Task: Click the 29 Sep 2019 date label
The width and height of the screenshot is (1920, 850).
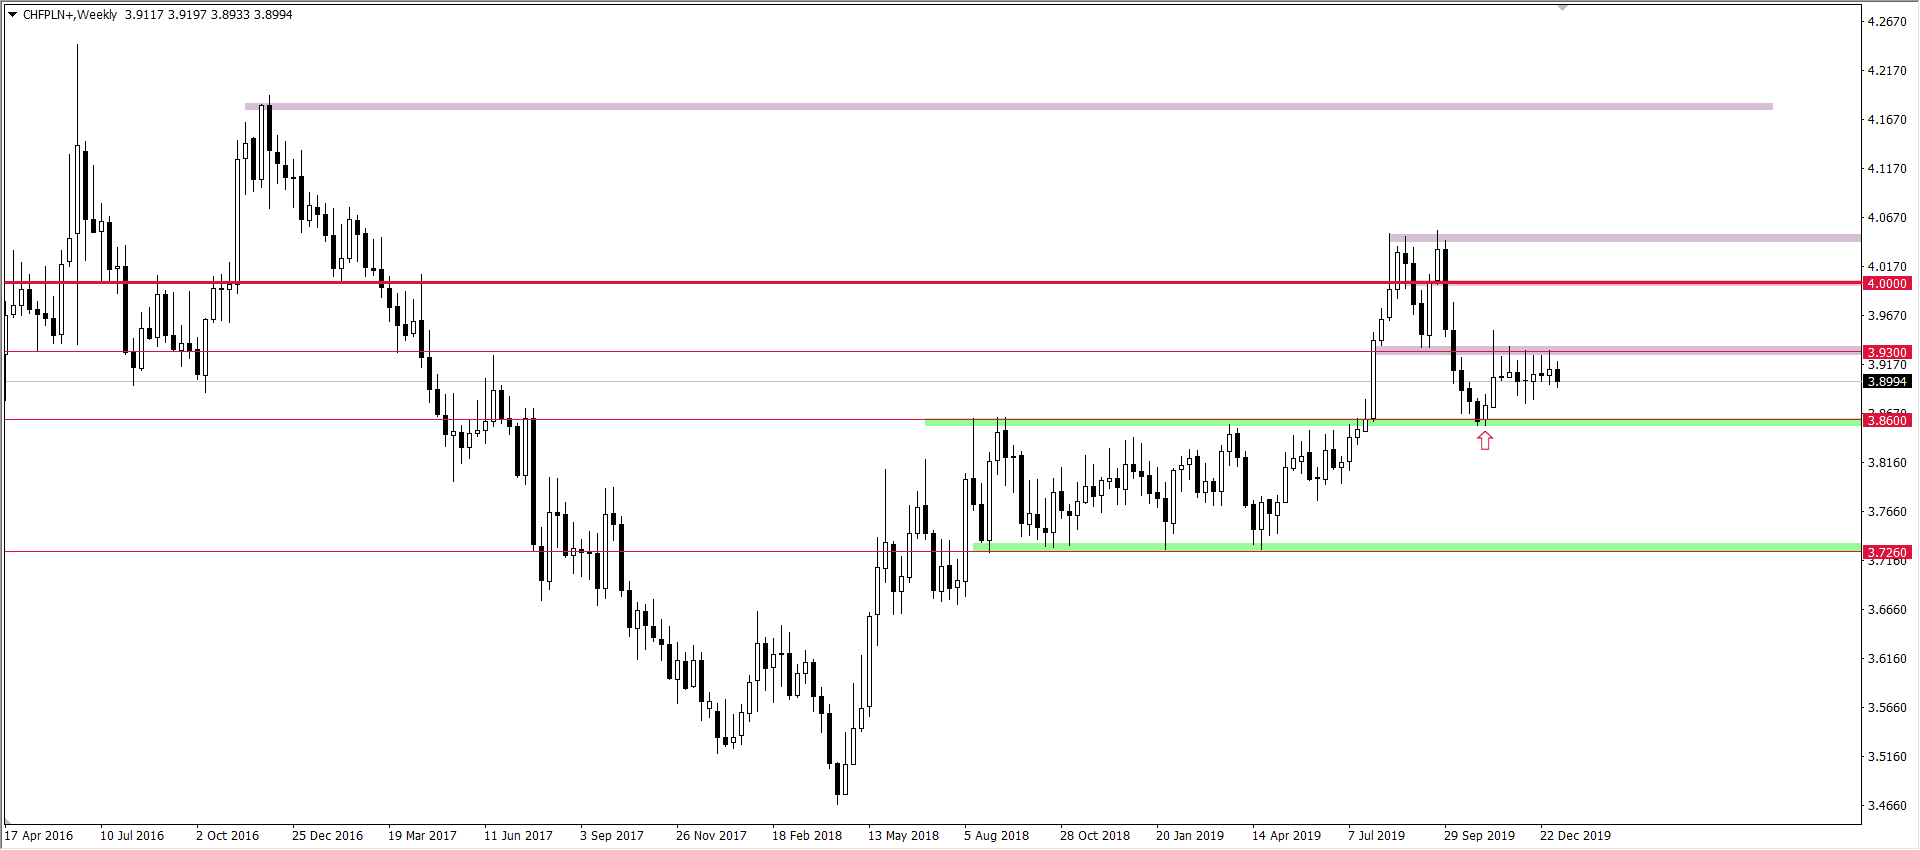Action: (x=1479, y=836)
